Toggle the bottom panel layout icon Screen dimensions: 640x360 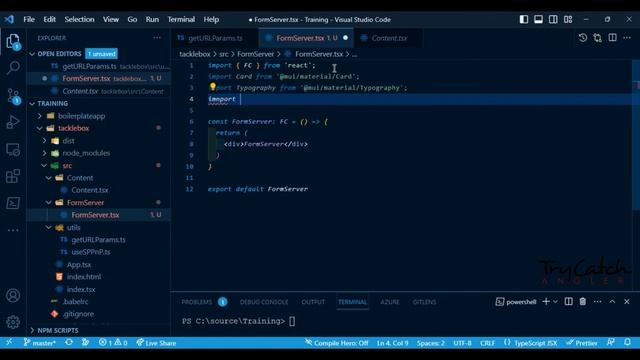[x=538, y=19]
